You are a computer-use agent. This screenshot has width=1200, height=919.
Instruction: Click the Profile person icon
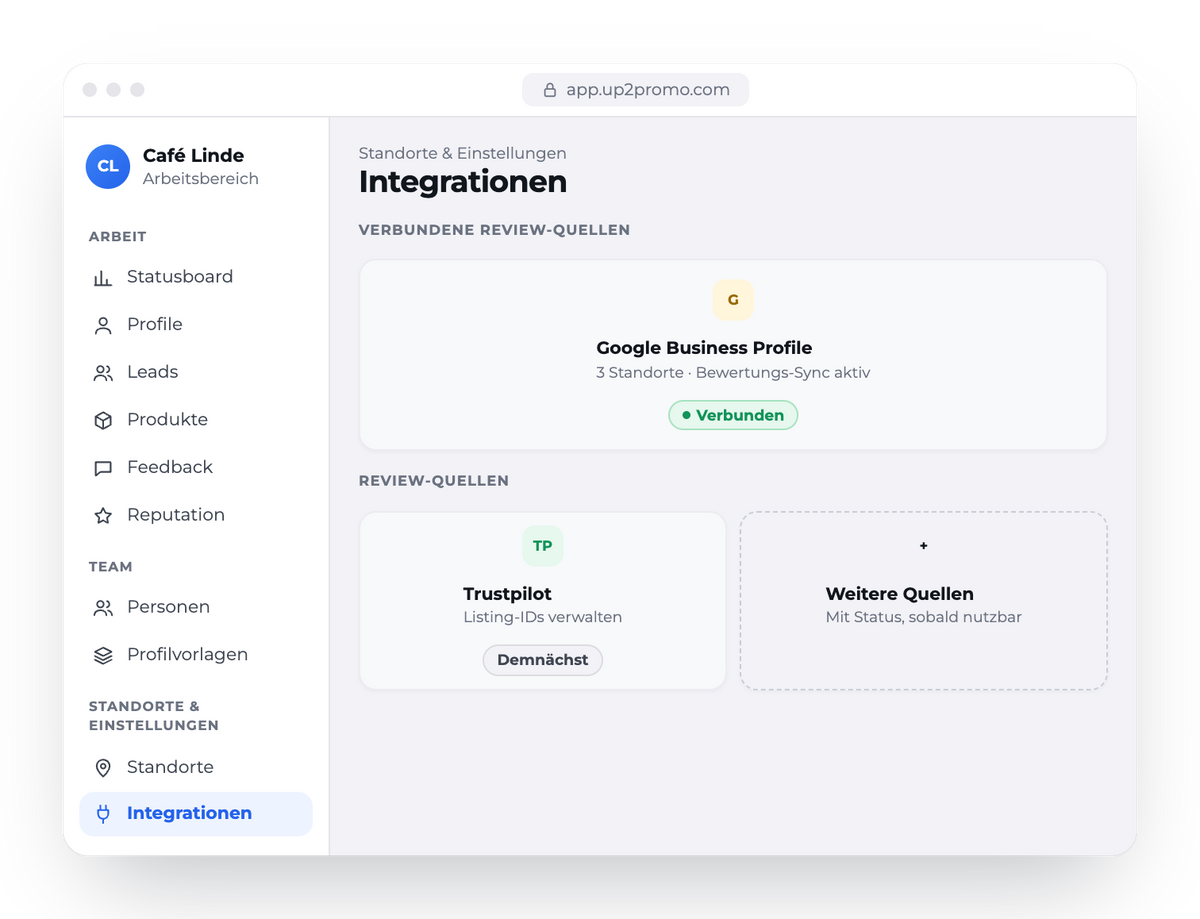coord(103,325)
